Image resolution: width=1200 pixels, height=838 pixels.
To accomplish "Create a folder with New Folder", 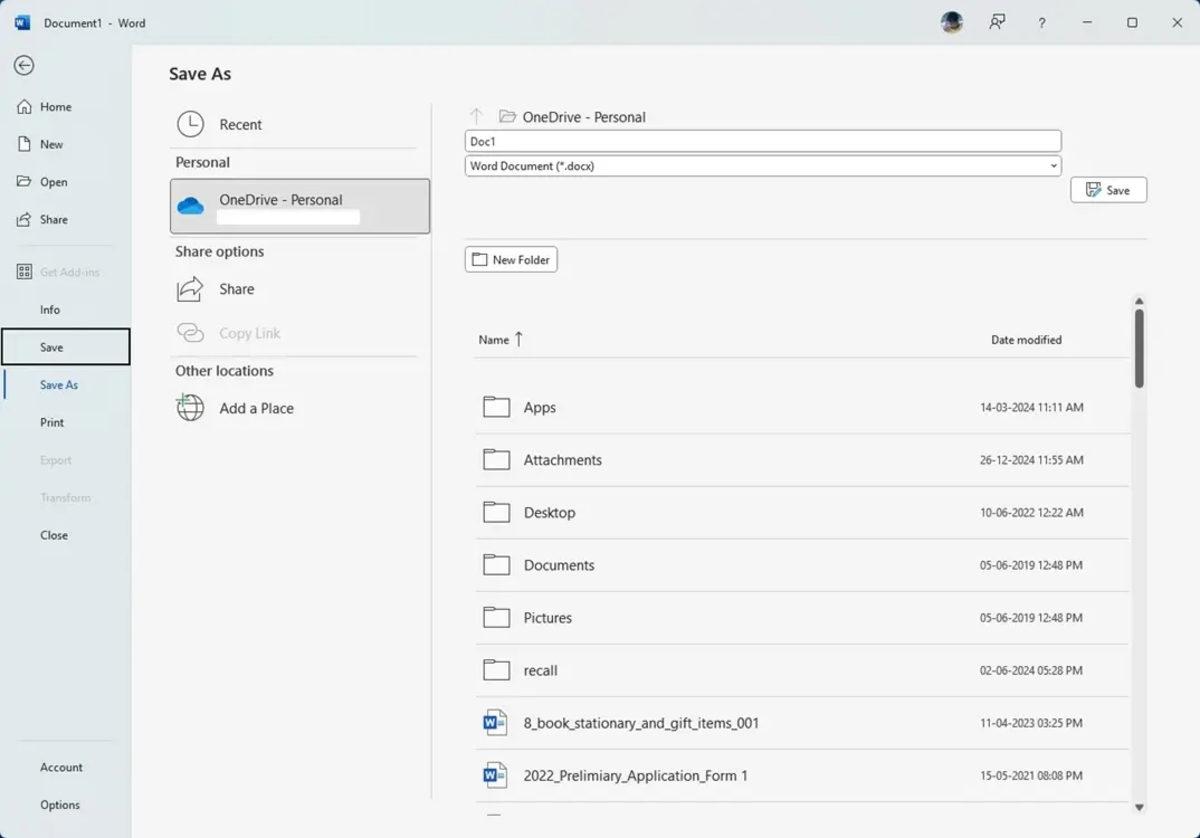I will pos(510,259).
